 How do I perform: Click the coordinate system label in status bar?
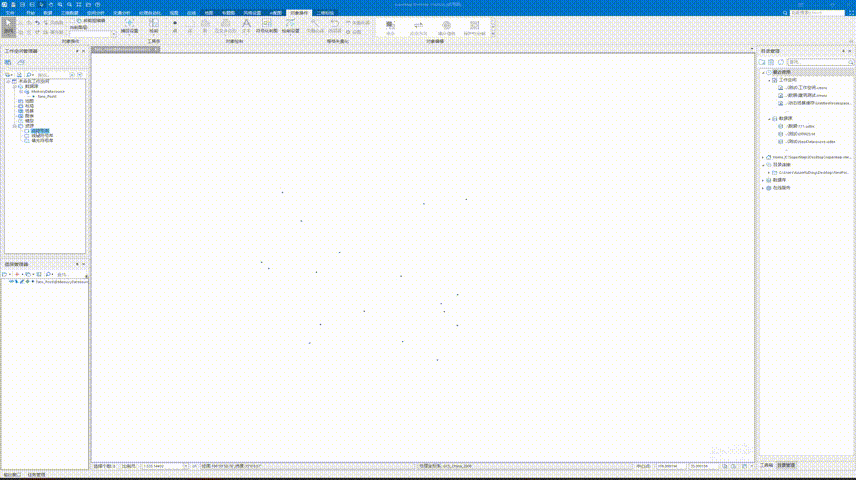445,466
